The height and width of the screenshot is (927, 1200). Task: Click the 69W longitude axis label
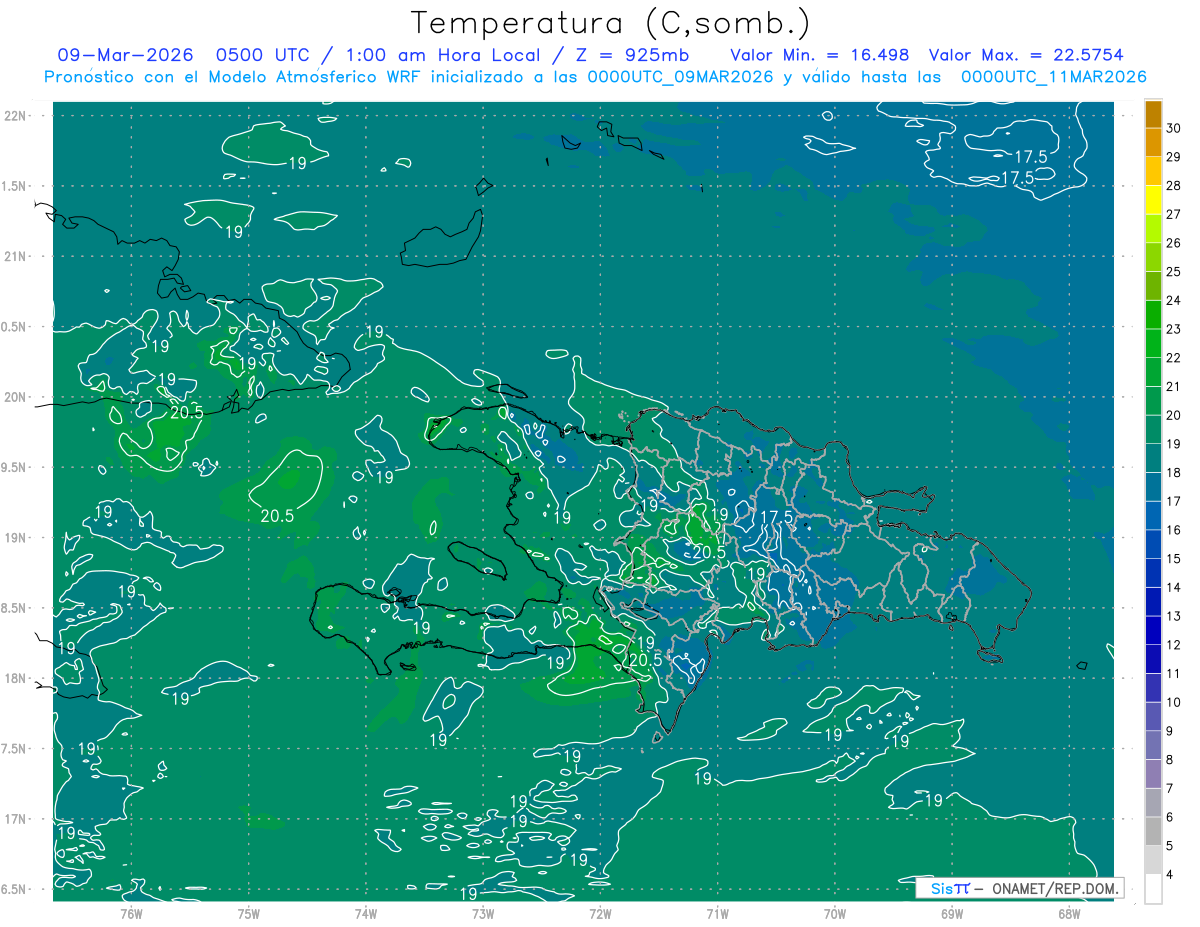(x=952, y=914)
